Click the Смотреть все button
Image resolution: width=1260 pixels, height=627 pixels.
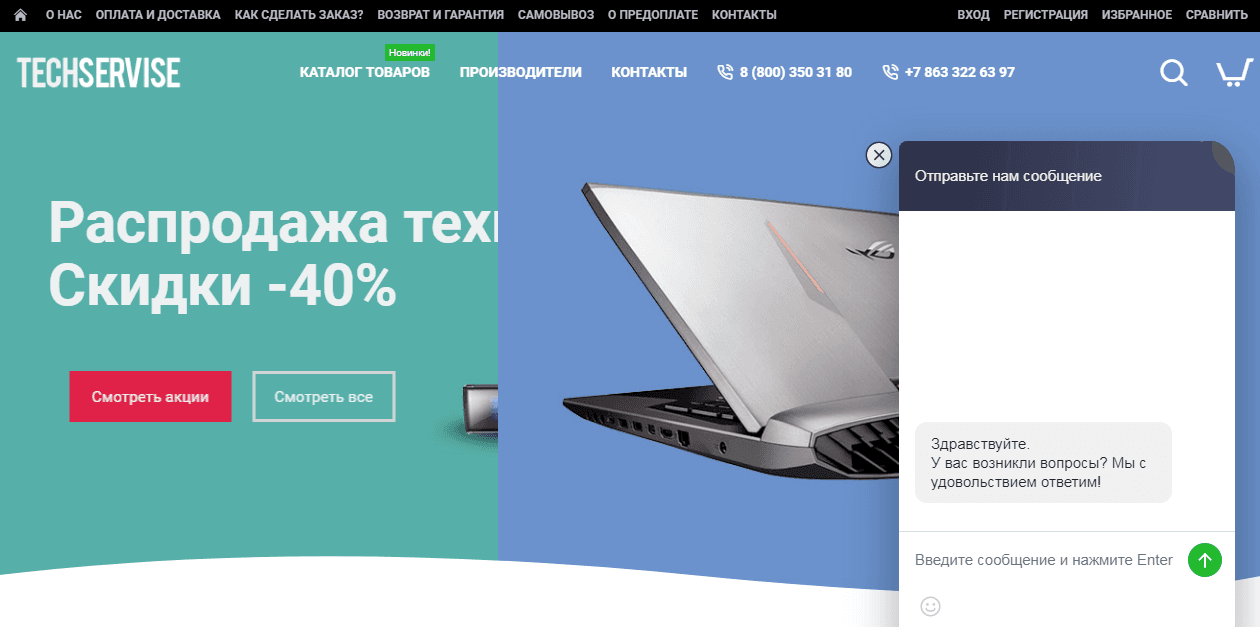[x=324, y=397]
